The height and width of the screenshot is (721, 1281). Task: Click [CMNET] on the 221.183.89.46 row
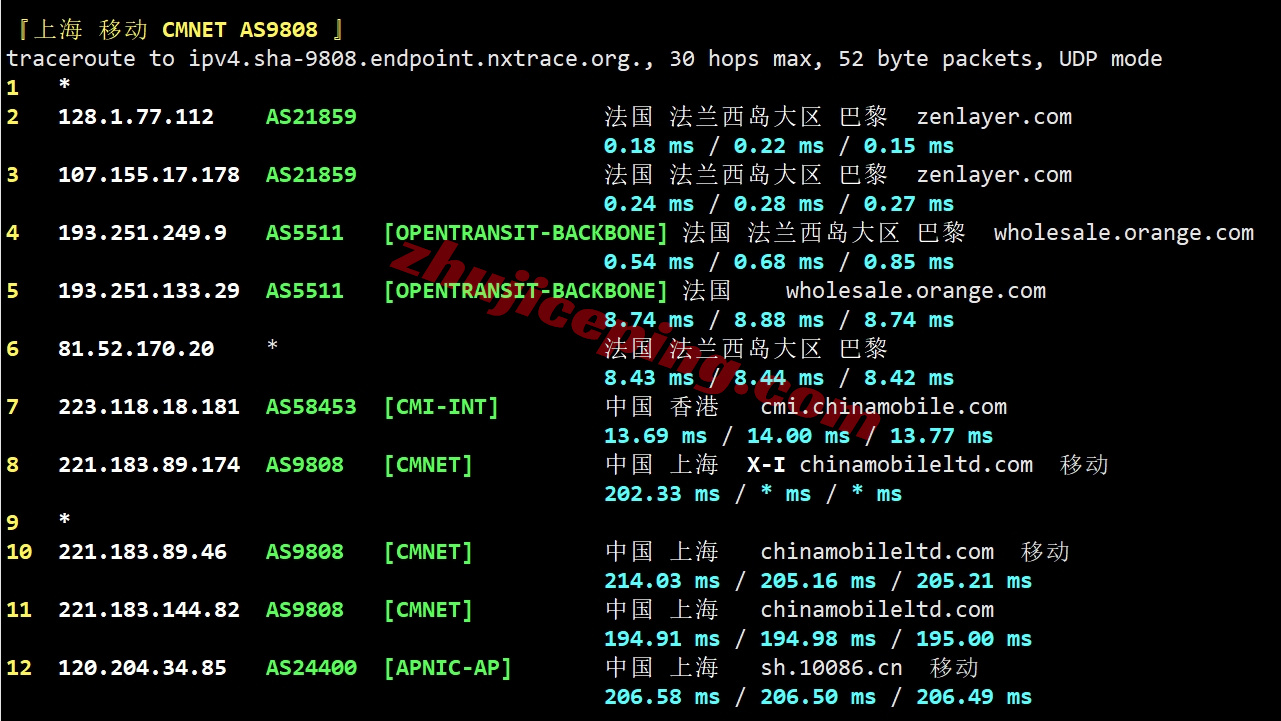pos(428,552)
